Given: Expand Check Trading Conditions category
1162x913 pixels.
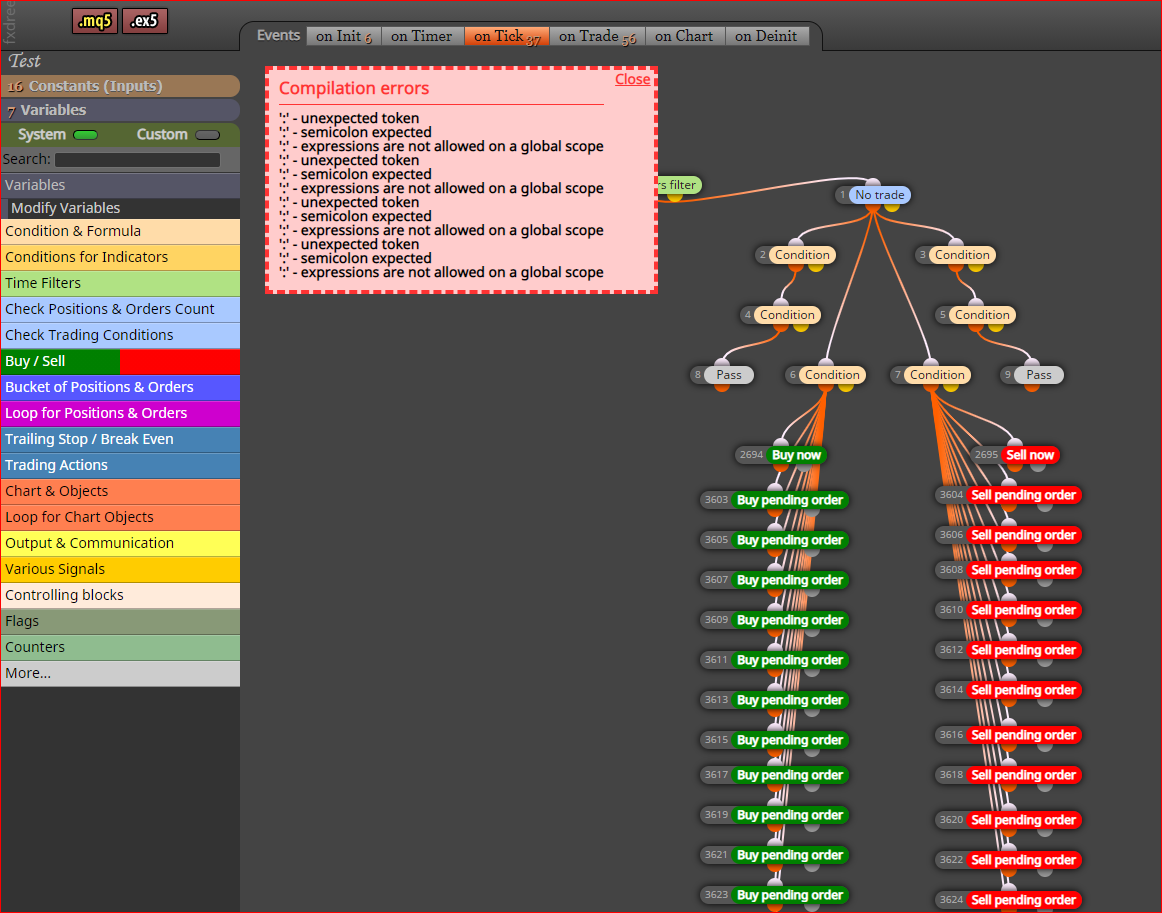Looking at the screenshot, I should (x=120, y=335).
